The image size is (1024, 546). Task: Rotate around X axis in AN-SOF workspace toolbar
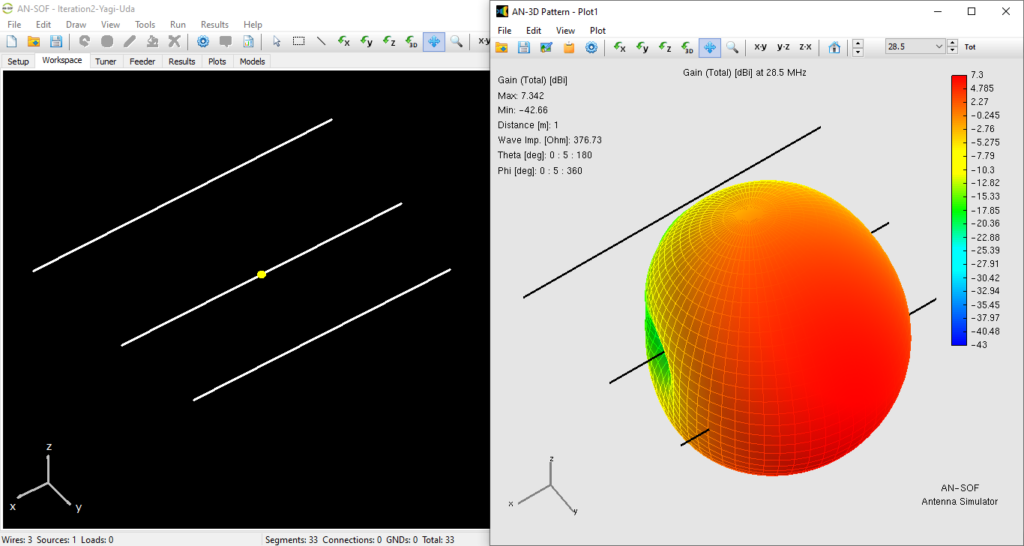[344, 42]
